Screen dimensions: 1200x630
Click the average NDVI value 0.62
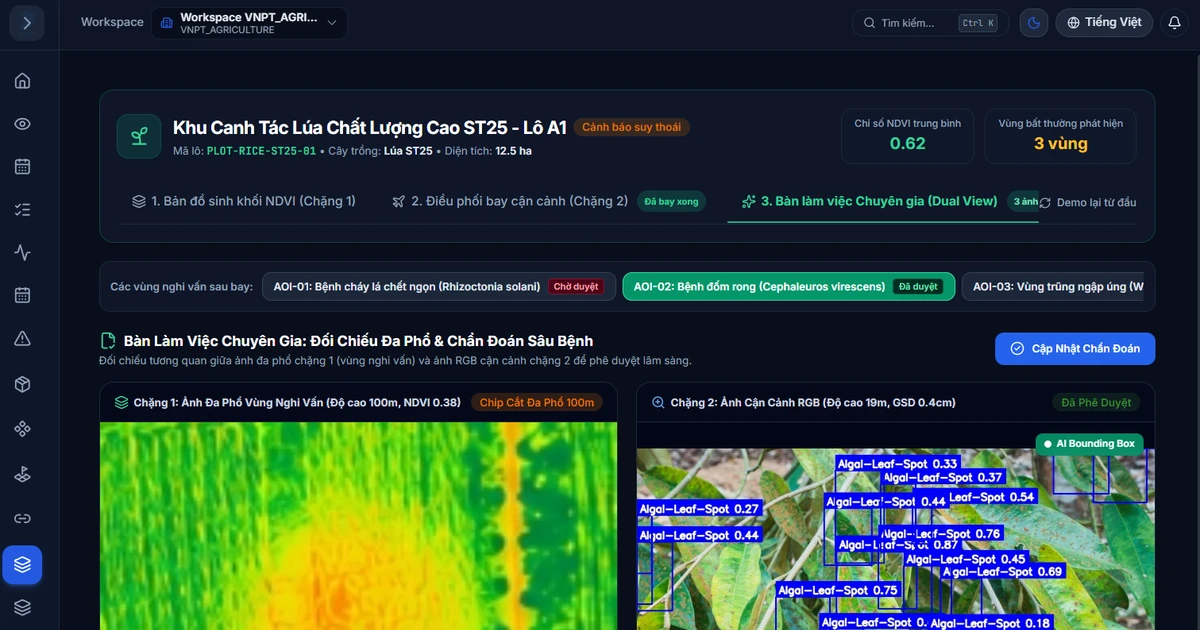(908, 143)
